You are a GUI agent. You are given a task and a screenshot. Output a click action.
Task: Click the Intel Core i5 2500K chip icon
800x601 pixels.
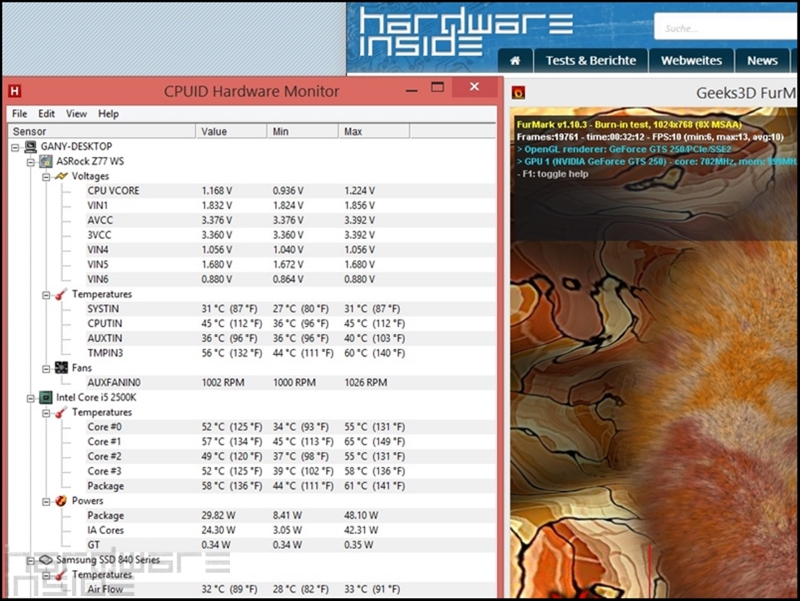click(x=45, y=397)
